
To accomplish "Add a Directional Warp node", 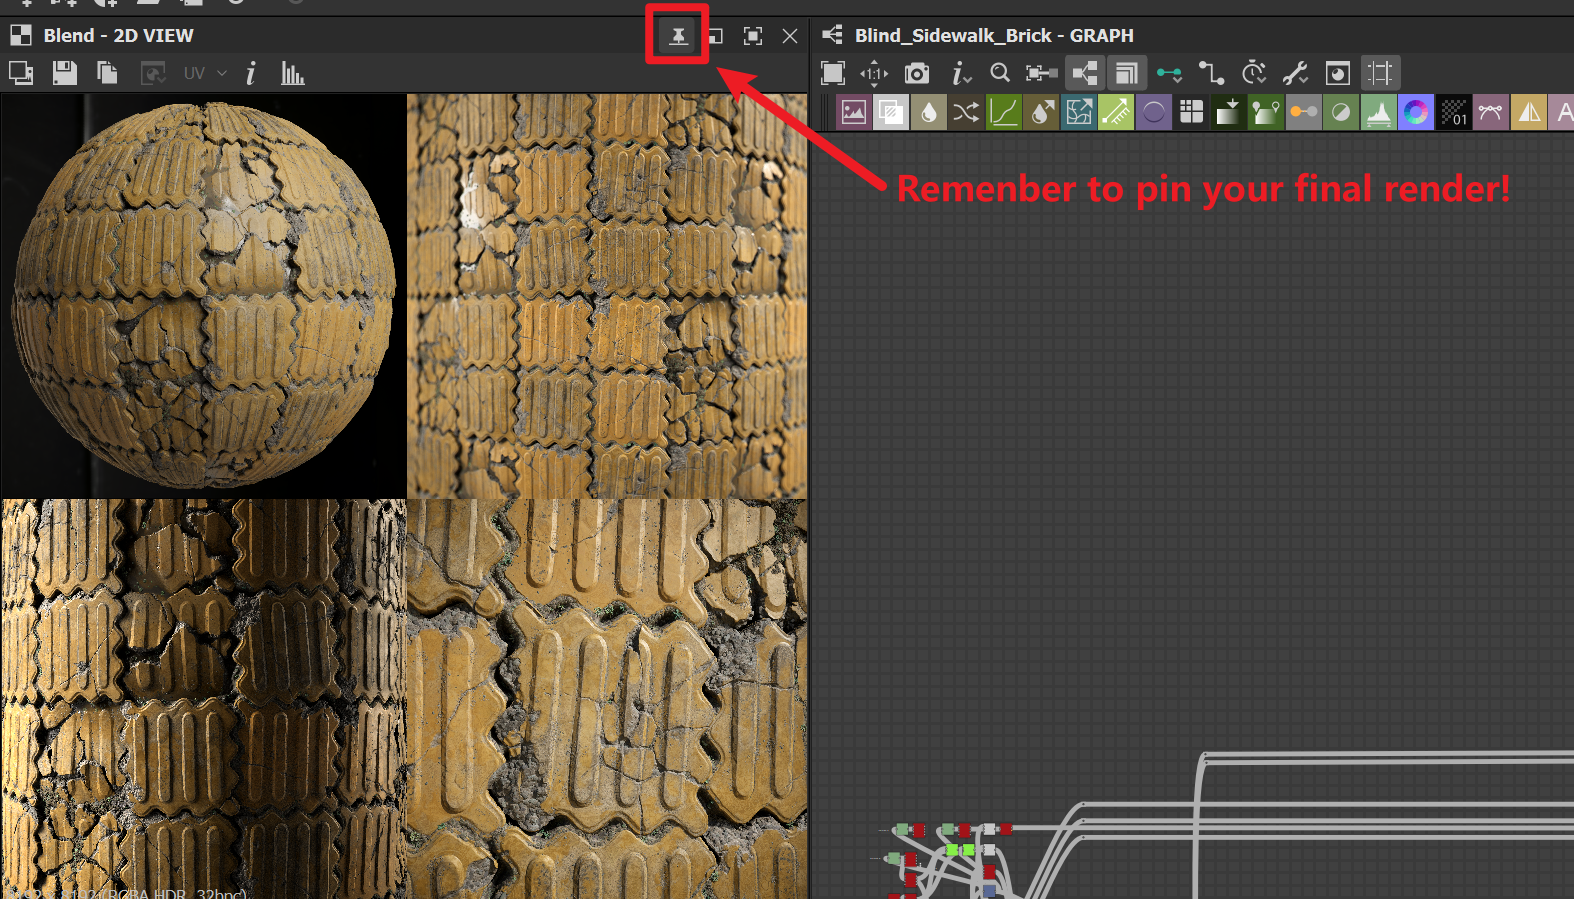I will coord(1079,112).
